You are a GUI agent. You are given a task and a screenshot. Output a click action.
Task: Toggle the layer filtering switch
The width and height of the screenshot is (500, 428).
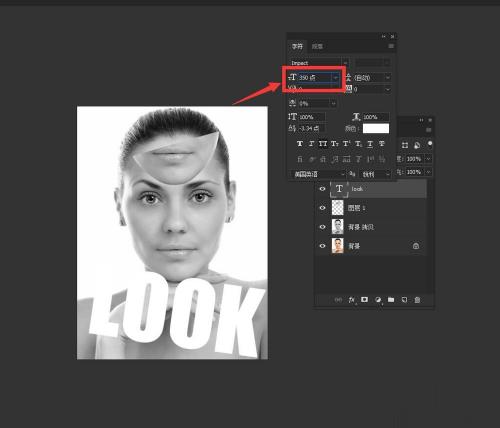click(x=430, y=144)
